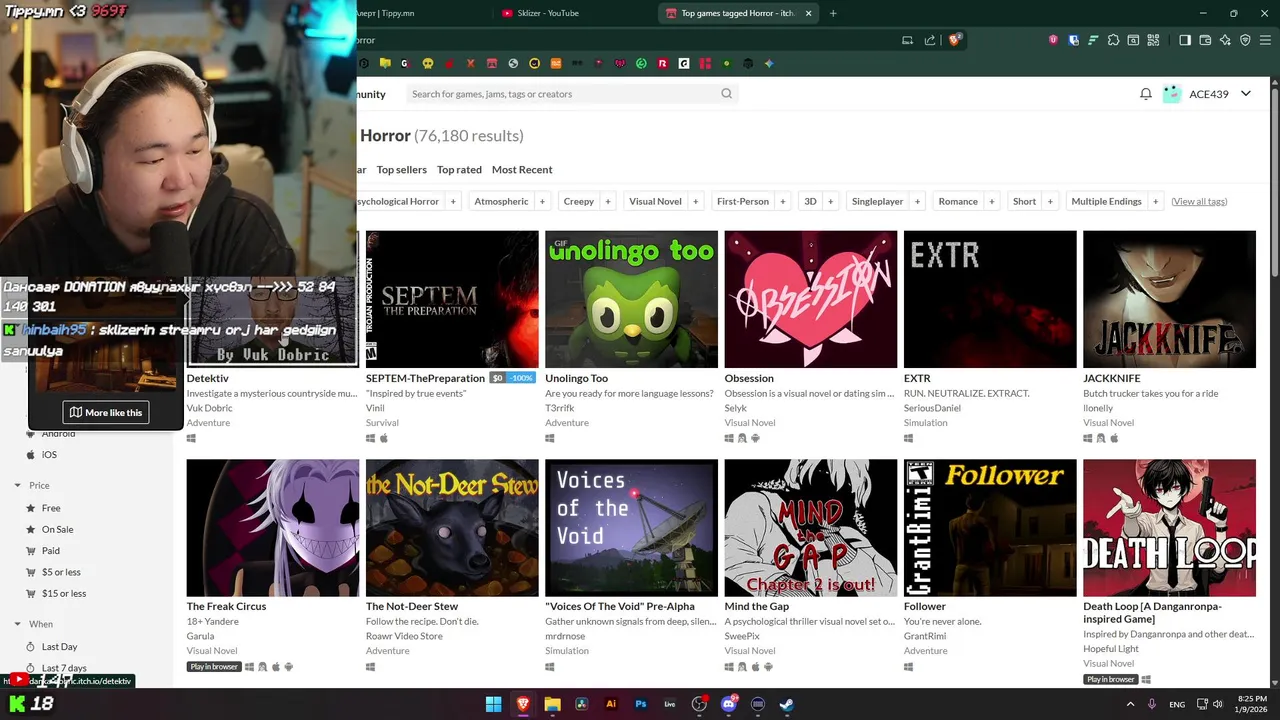1280x720 pixels.
Task: Open Voices of the Void thumbnail
Action: point(631,528)
